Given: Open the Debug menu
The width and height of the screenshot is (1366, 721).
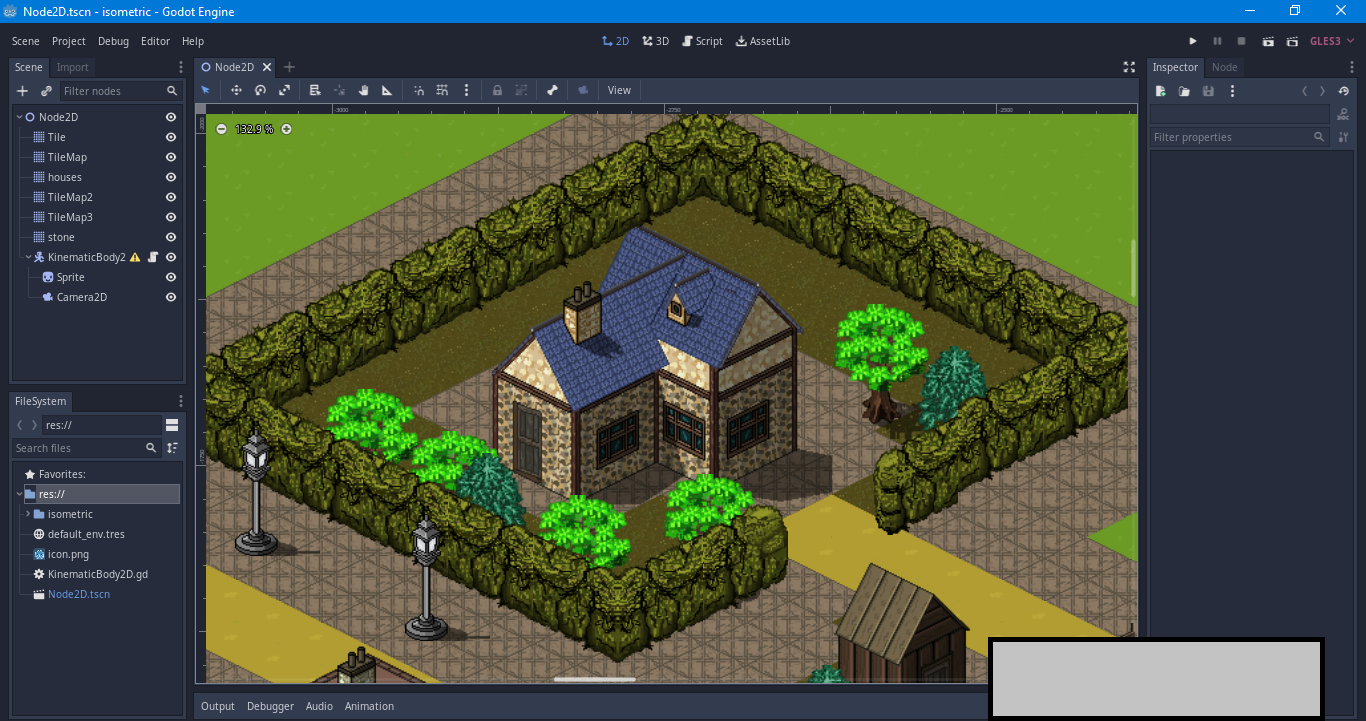Looking at the screenshot, I should pyautogui.click(x=113, y=41).
